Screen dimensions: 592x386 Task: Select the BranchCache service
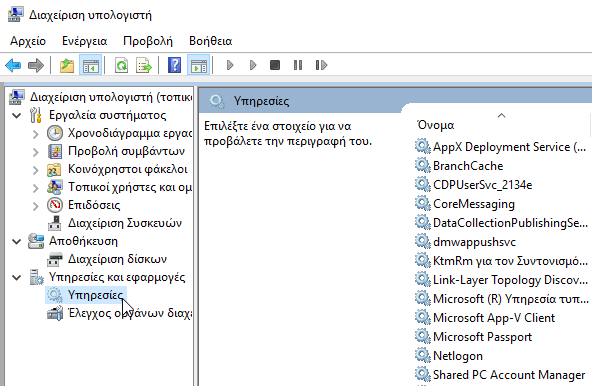(x=468, y=166)
